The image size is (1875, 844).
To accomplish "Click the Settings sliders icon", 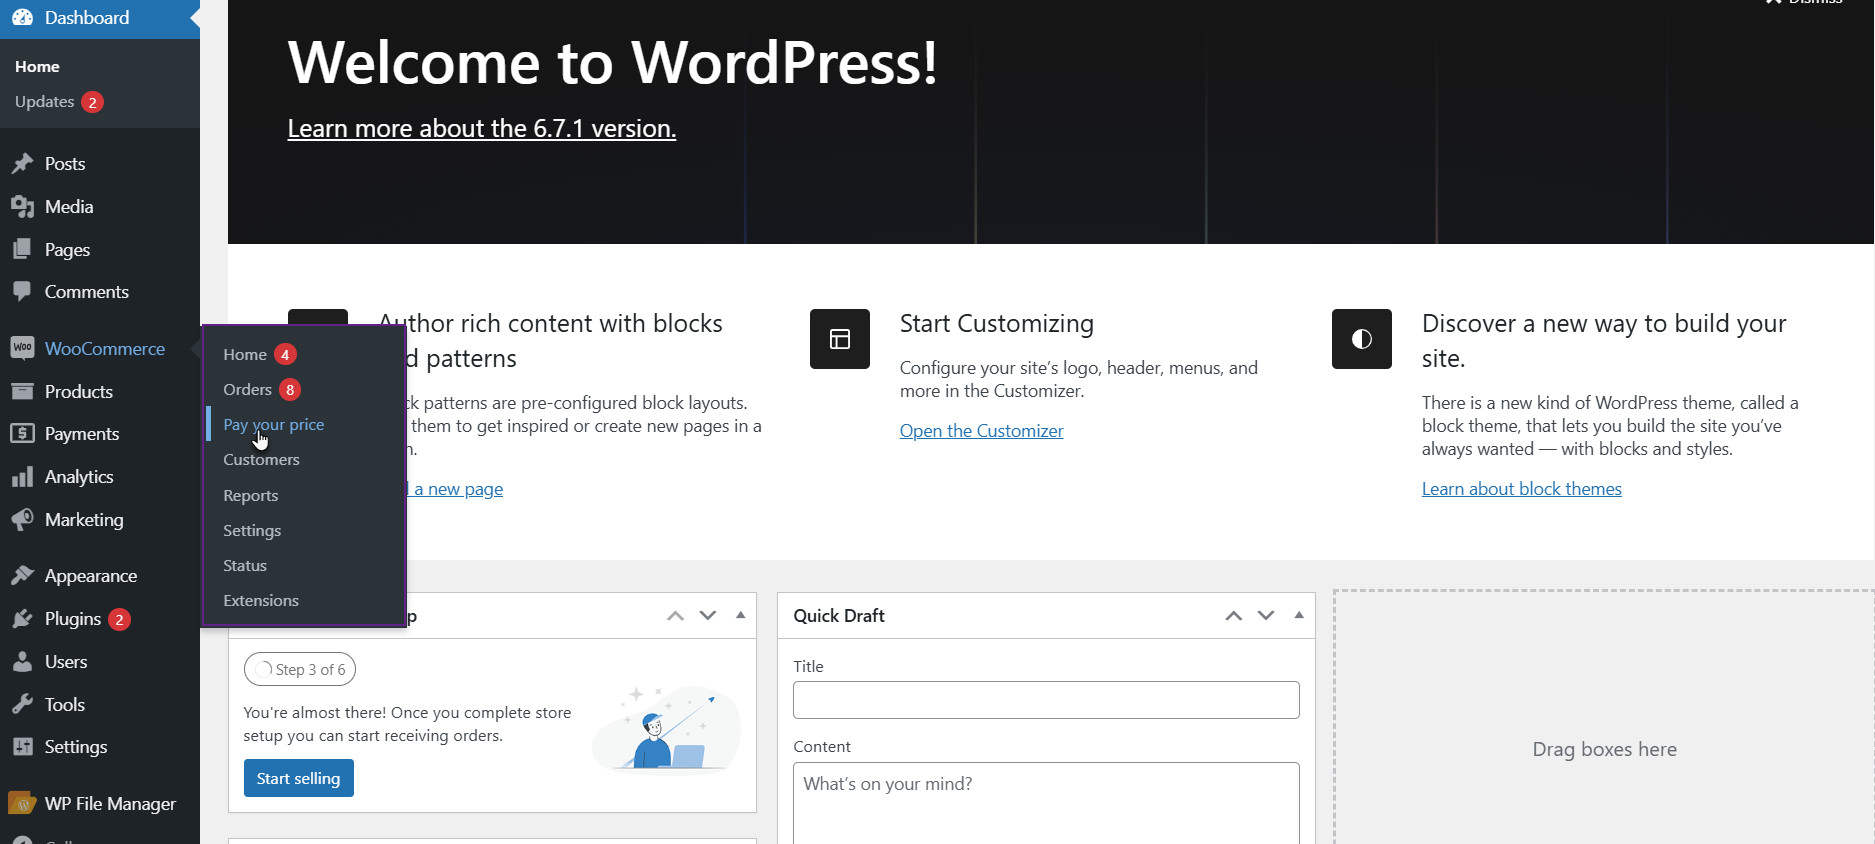I will [x=22, y=747].
